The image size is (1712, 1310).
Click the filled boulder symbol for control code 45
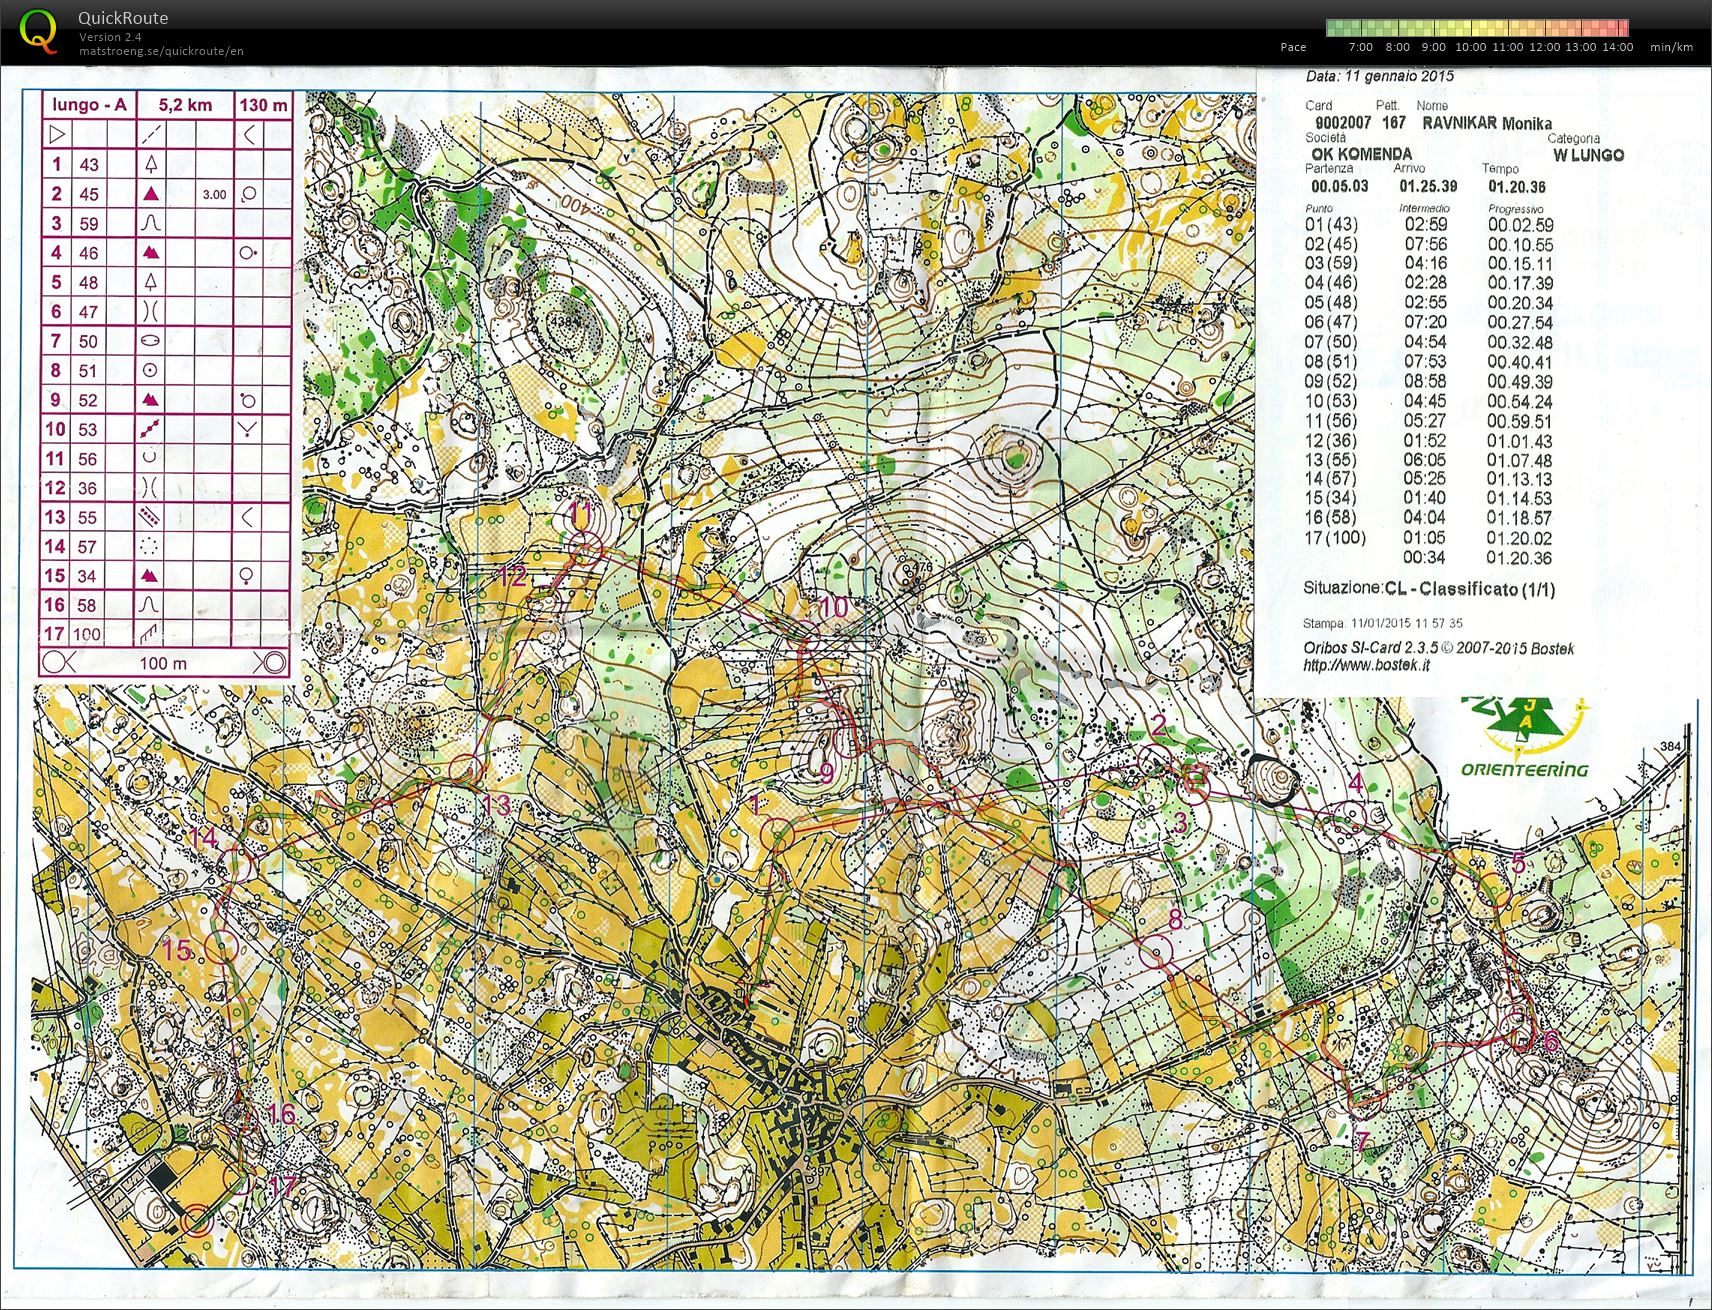(150, 194)
